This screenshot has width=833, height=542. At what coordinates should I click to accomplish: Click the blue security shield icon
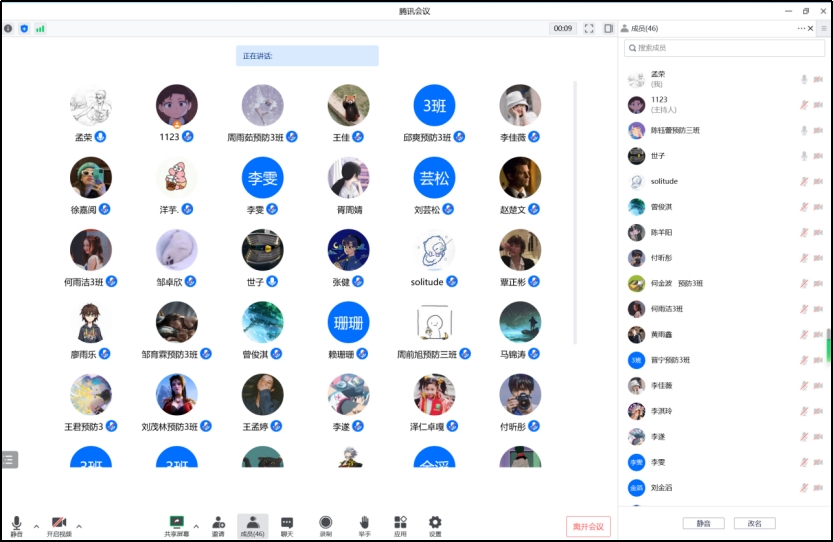click(24, 29)
